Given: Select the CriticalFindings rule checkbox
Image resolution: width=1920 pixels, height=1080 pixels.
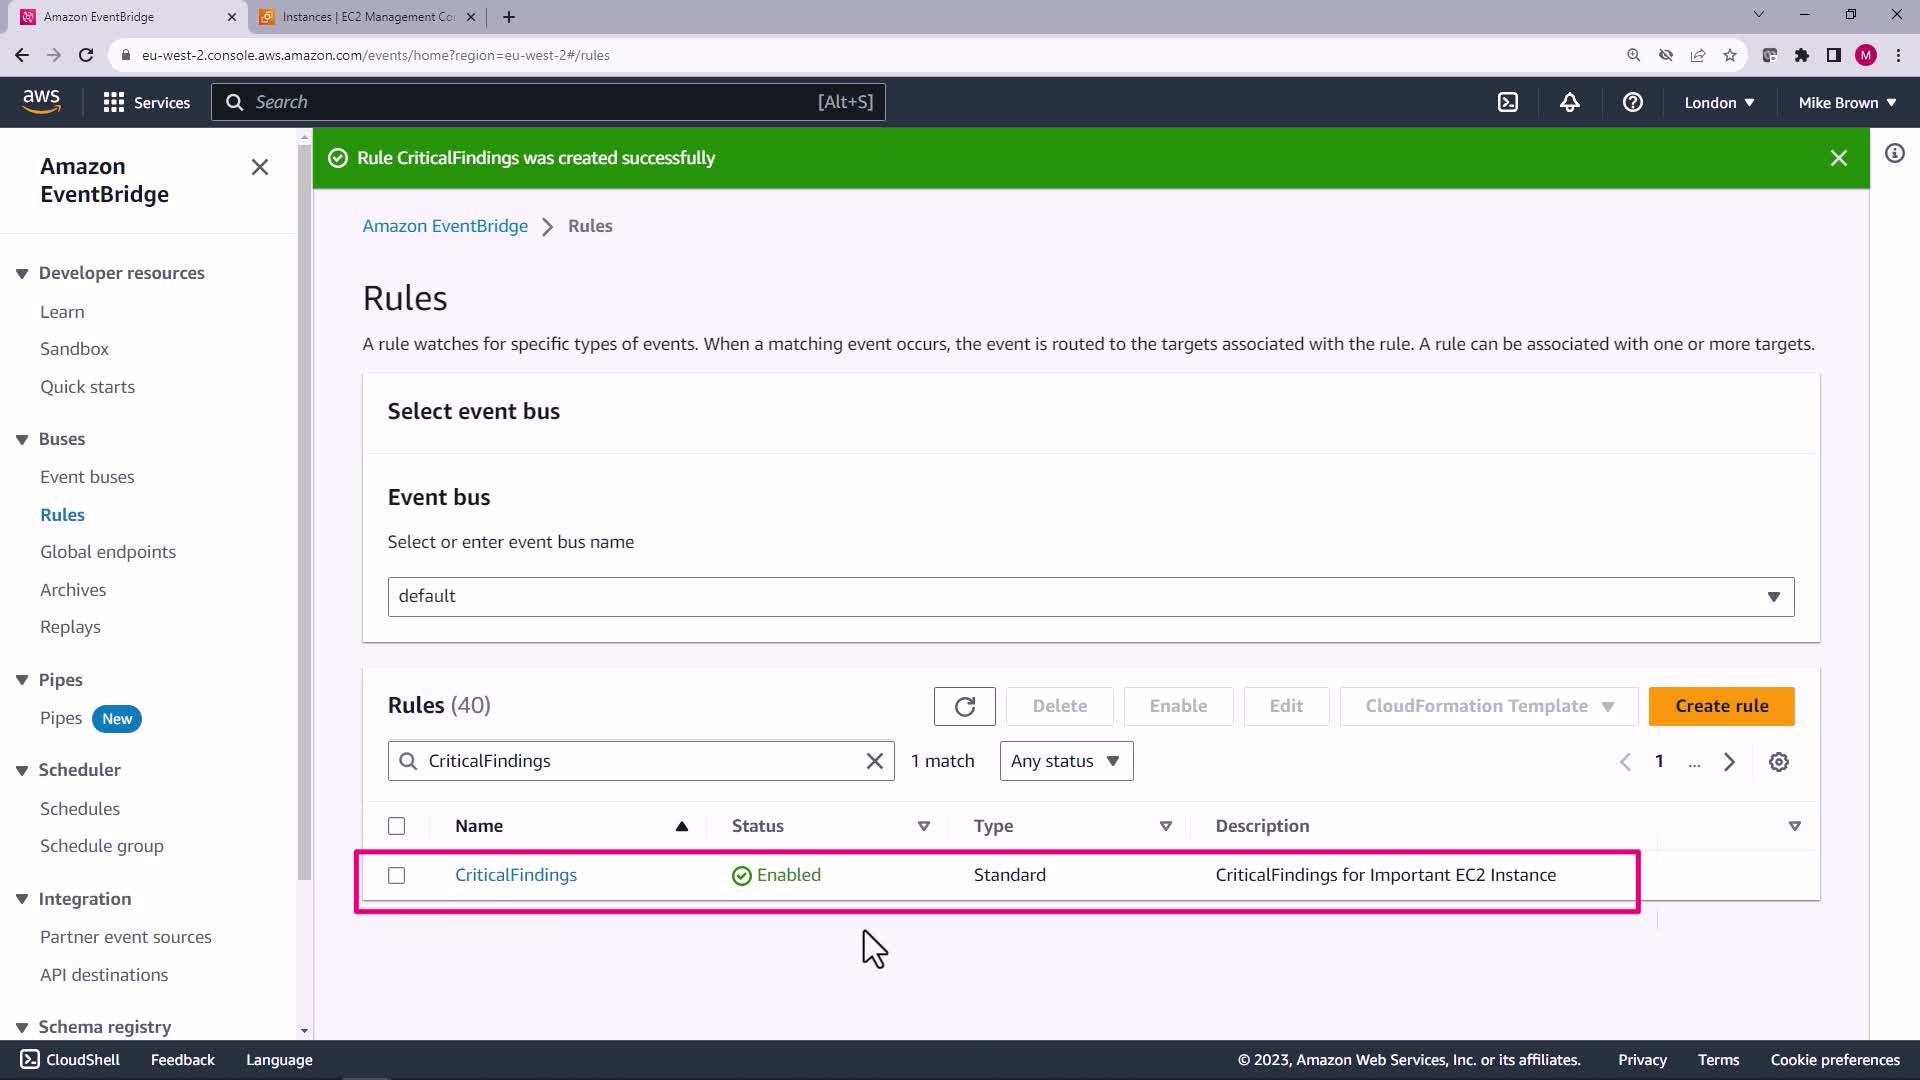Looking at the screenshot, I should (x=397, y=875).
